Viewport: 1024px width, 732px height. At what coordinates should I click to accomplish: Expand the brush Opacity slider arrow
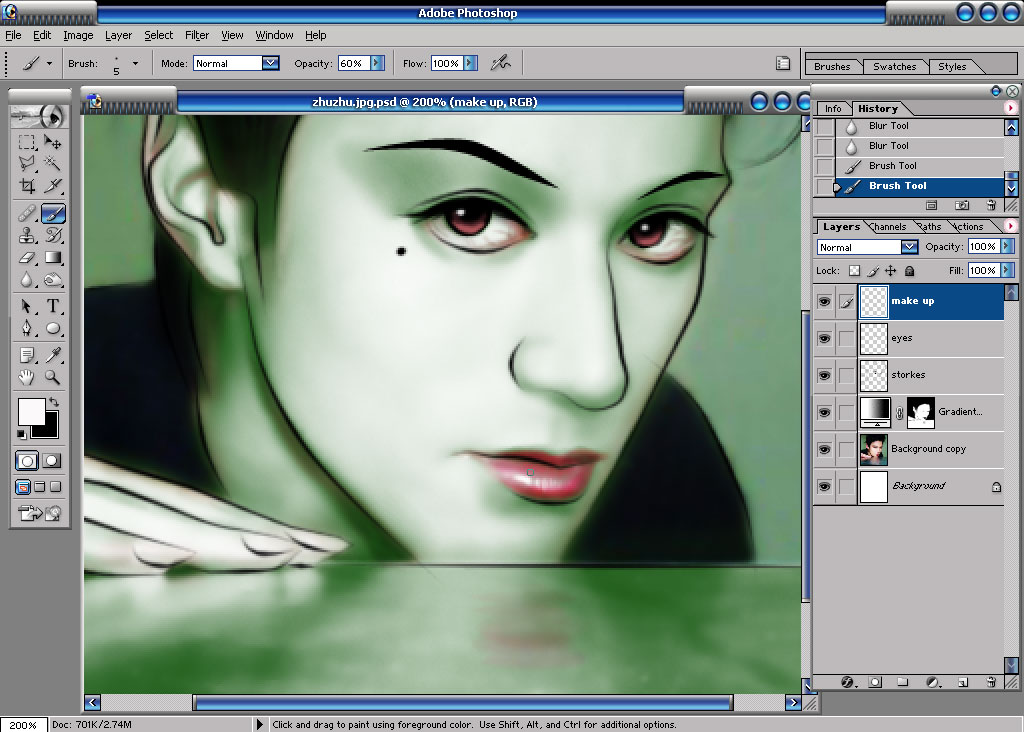377,63
